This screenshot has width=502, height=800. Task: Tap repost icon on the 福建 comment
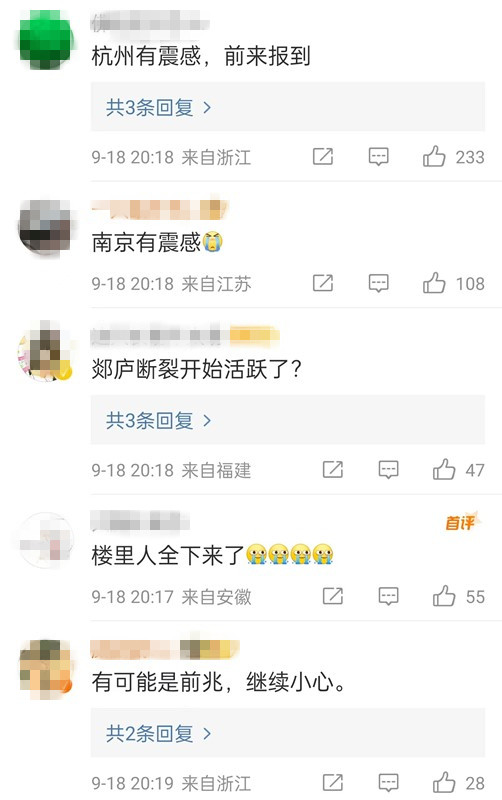point(333,469)
